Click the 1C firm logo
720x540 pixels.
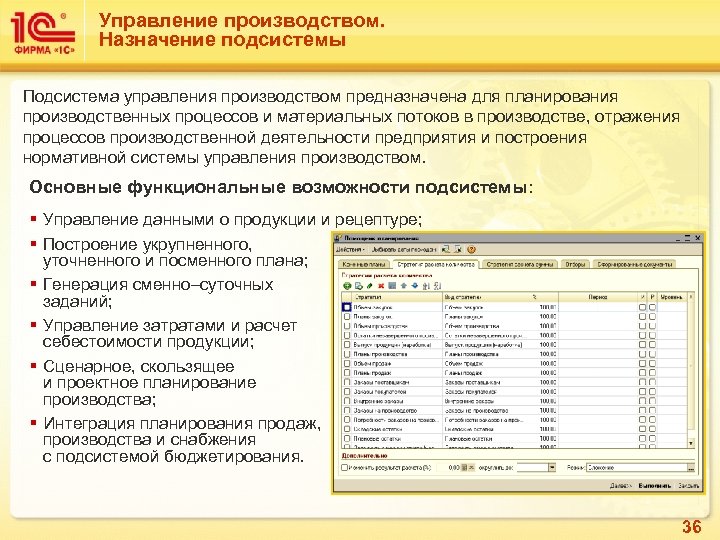point(43,34)
